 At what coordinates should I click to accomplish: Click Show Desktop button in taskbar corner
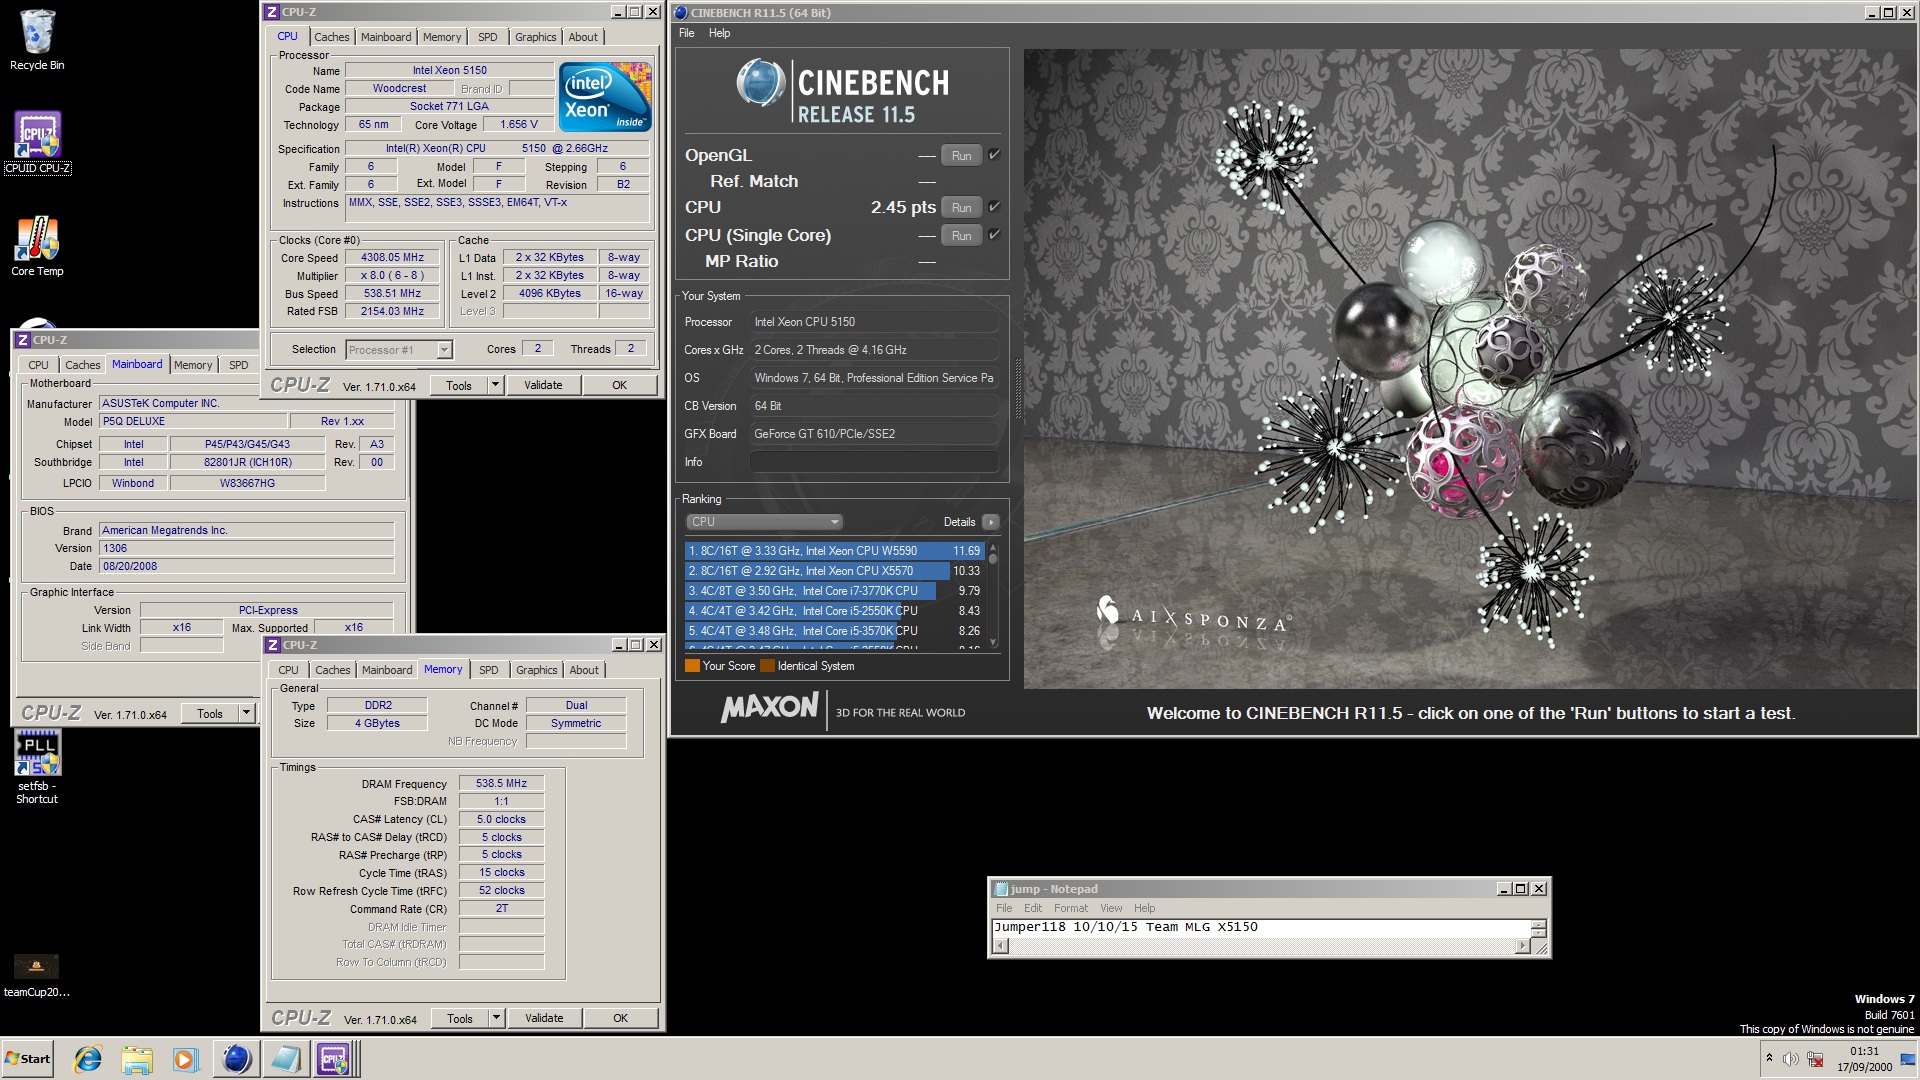click(1908, 1059)
